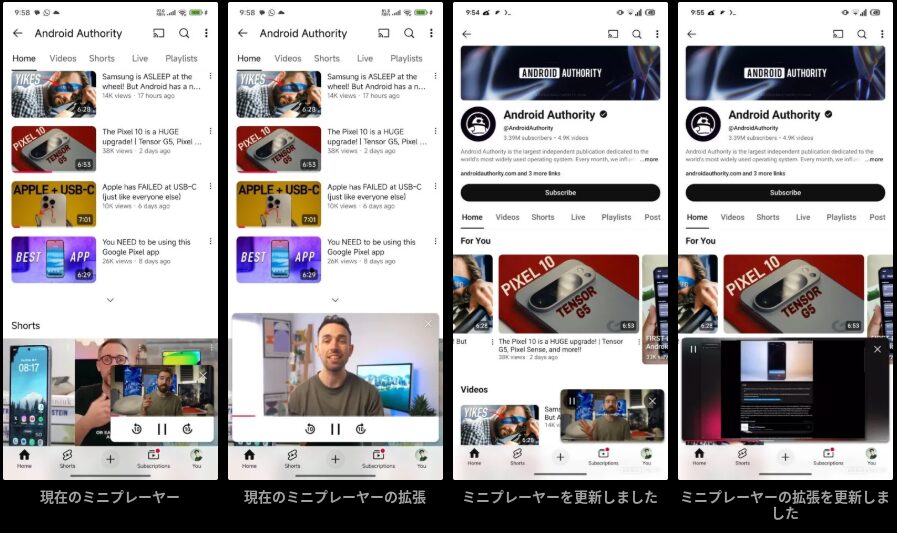Open Subscriptions in the second screen bottom bar

378,458
